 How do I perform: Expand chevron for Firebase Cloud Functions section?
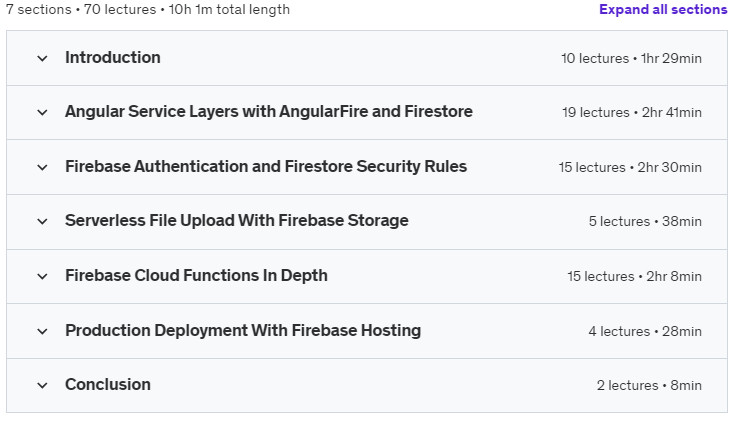point(42,276)
